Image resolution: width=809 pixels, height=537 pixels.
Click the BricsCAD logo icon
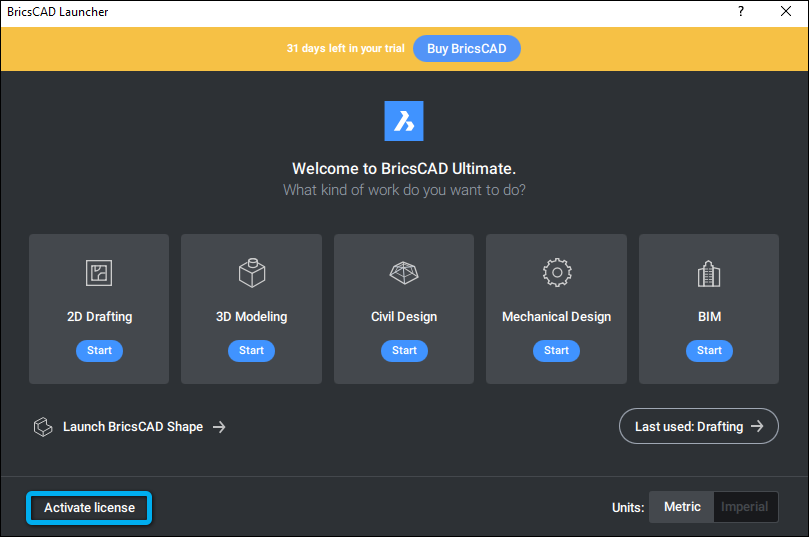[x=404, y=121]
